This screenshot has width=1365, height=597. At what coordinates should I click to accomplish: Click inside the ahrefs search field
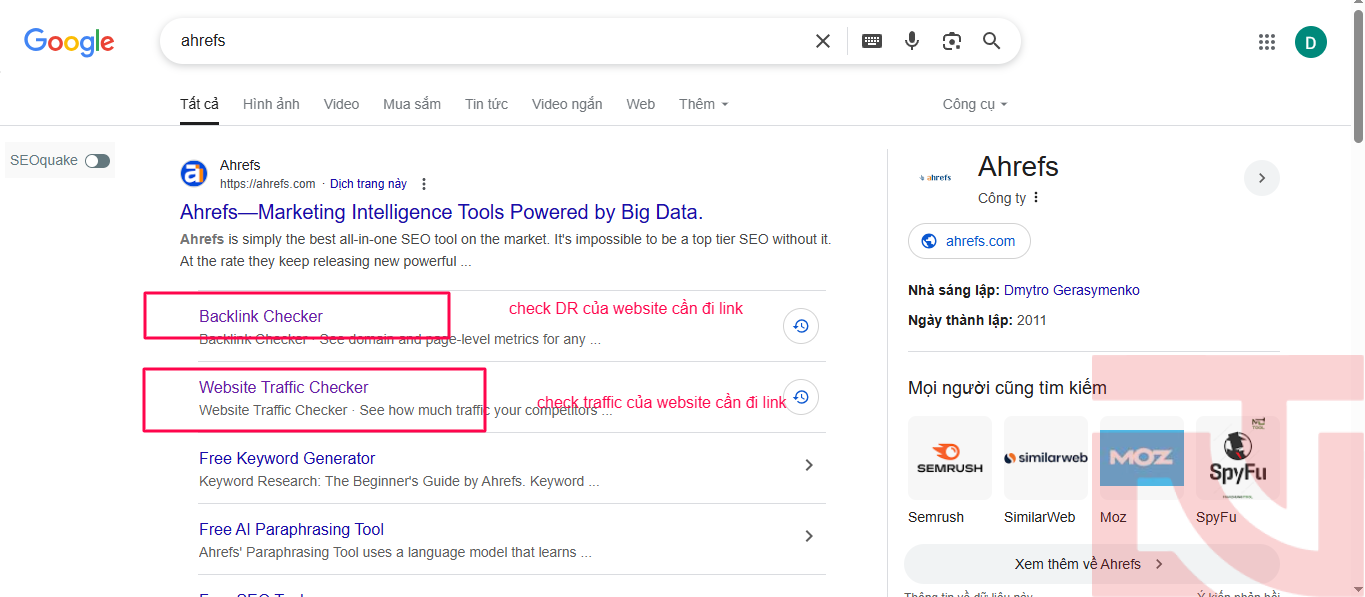pyautogui.click(x=490, y=41)
